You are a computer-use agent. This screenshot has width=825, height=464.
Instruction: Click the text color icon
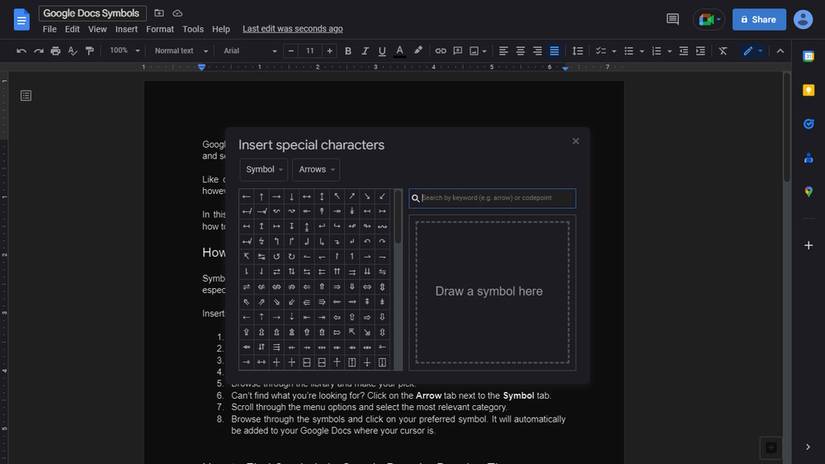(400, 51)
